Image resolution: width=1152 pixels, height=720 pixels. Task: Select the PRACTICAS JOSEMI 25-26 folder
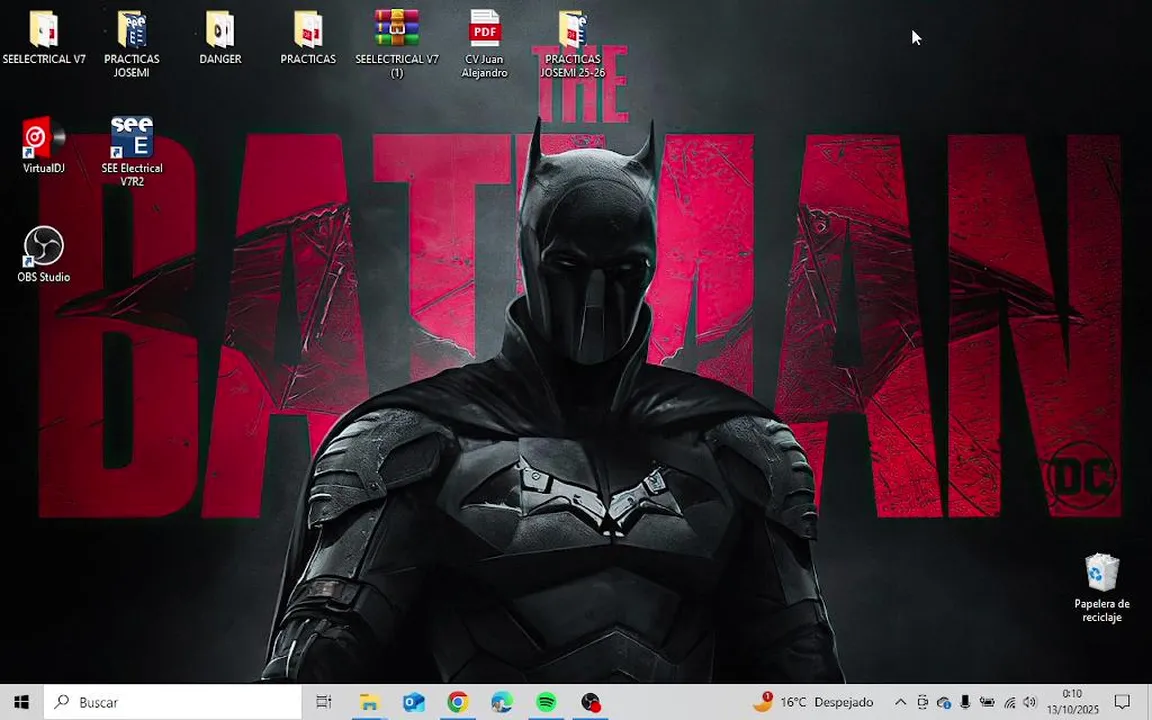pos(572,29)
